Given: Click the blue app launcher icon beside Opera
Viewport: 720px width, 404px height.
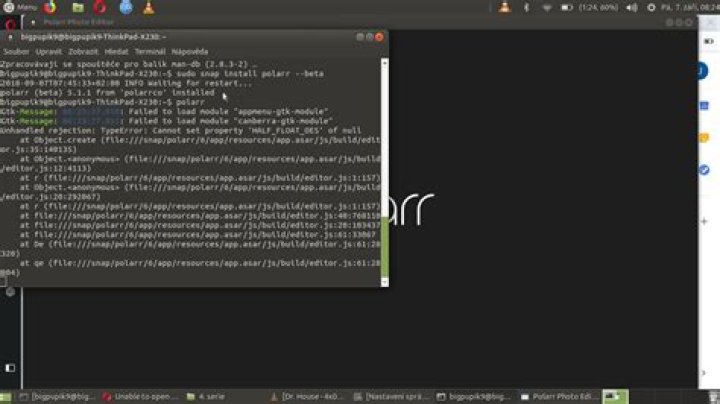Looking at the screenshot, I should 126,7.
